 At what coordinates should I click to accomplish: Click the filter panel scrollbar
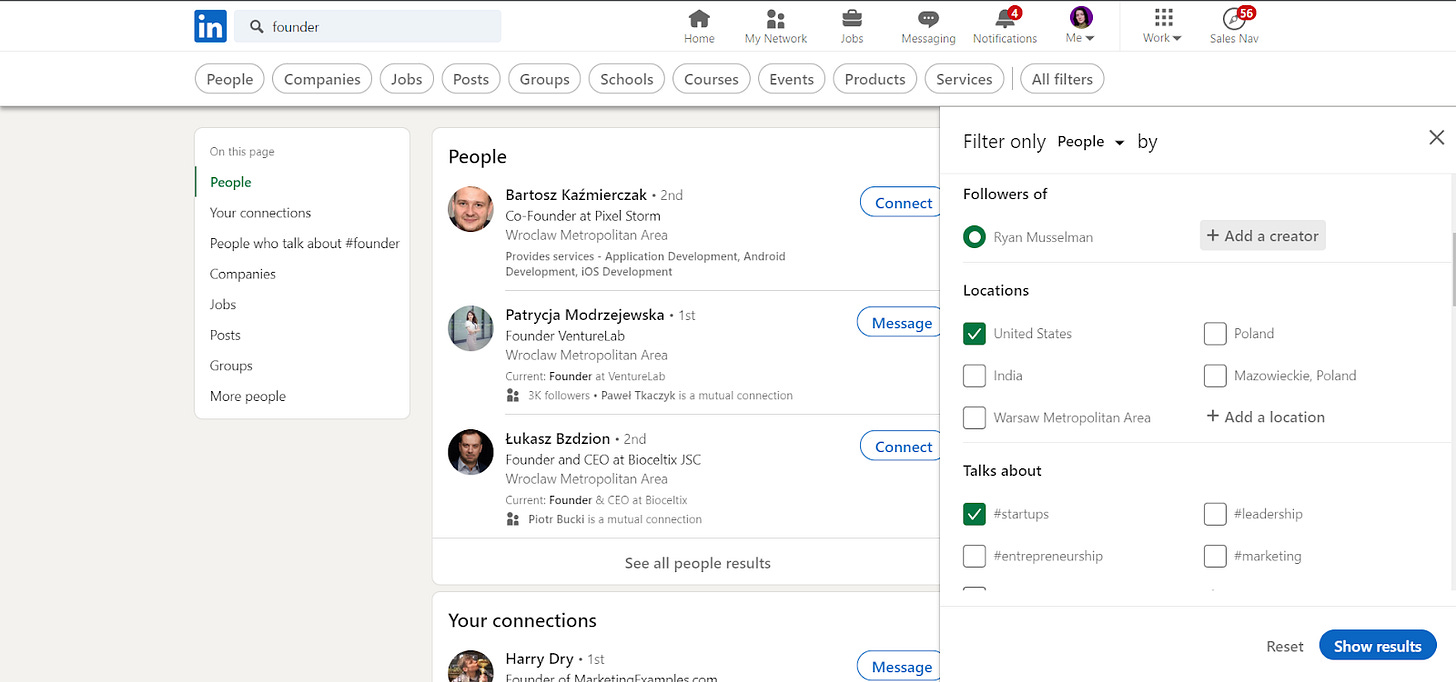point(1452,268)
